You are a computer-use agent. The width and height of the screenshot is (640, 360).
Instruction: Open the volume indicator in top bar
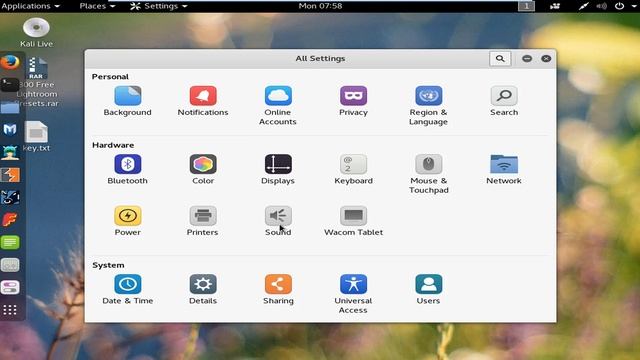pyautogui.click(x=601, y=6)
